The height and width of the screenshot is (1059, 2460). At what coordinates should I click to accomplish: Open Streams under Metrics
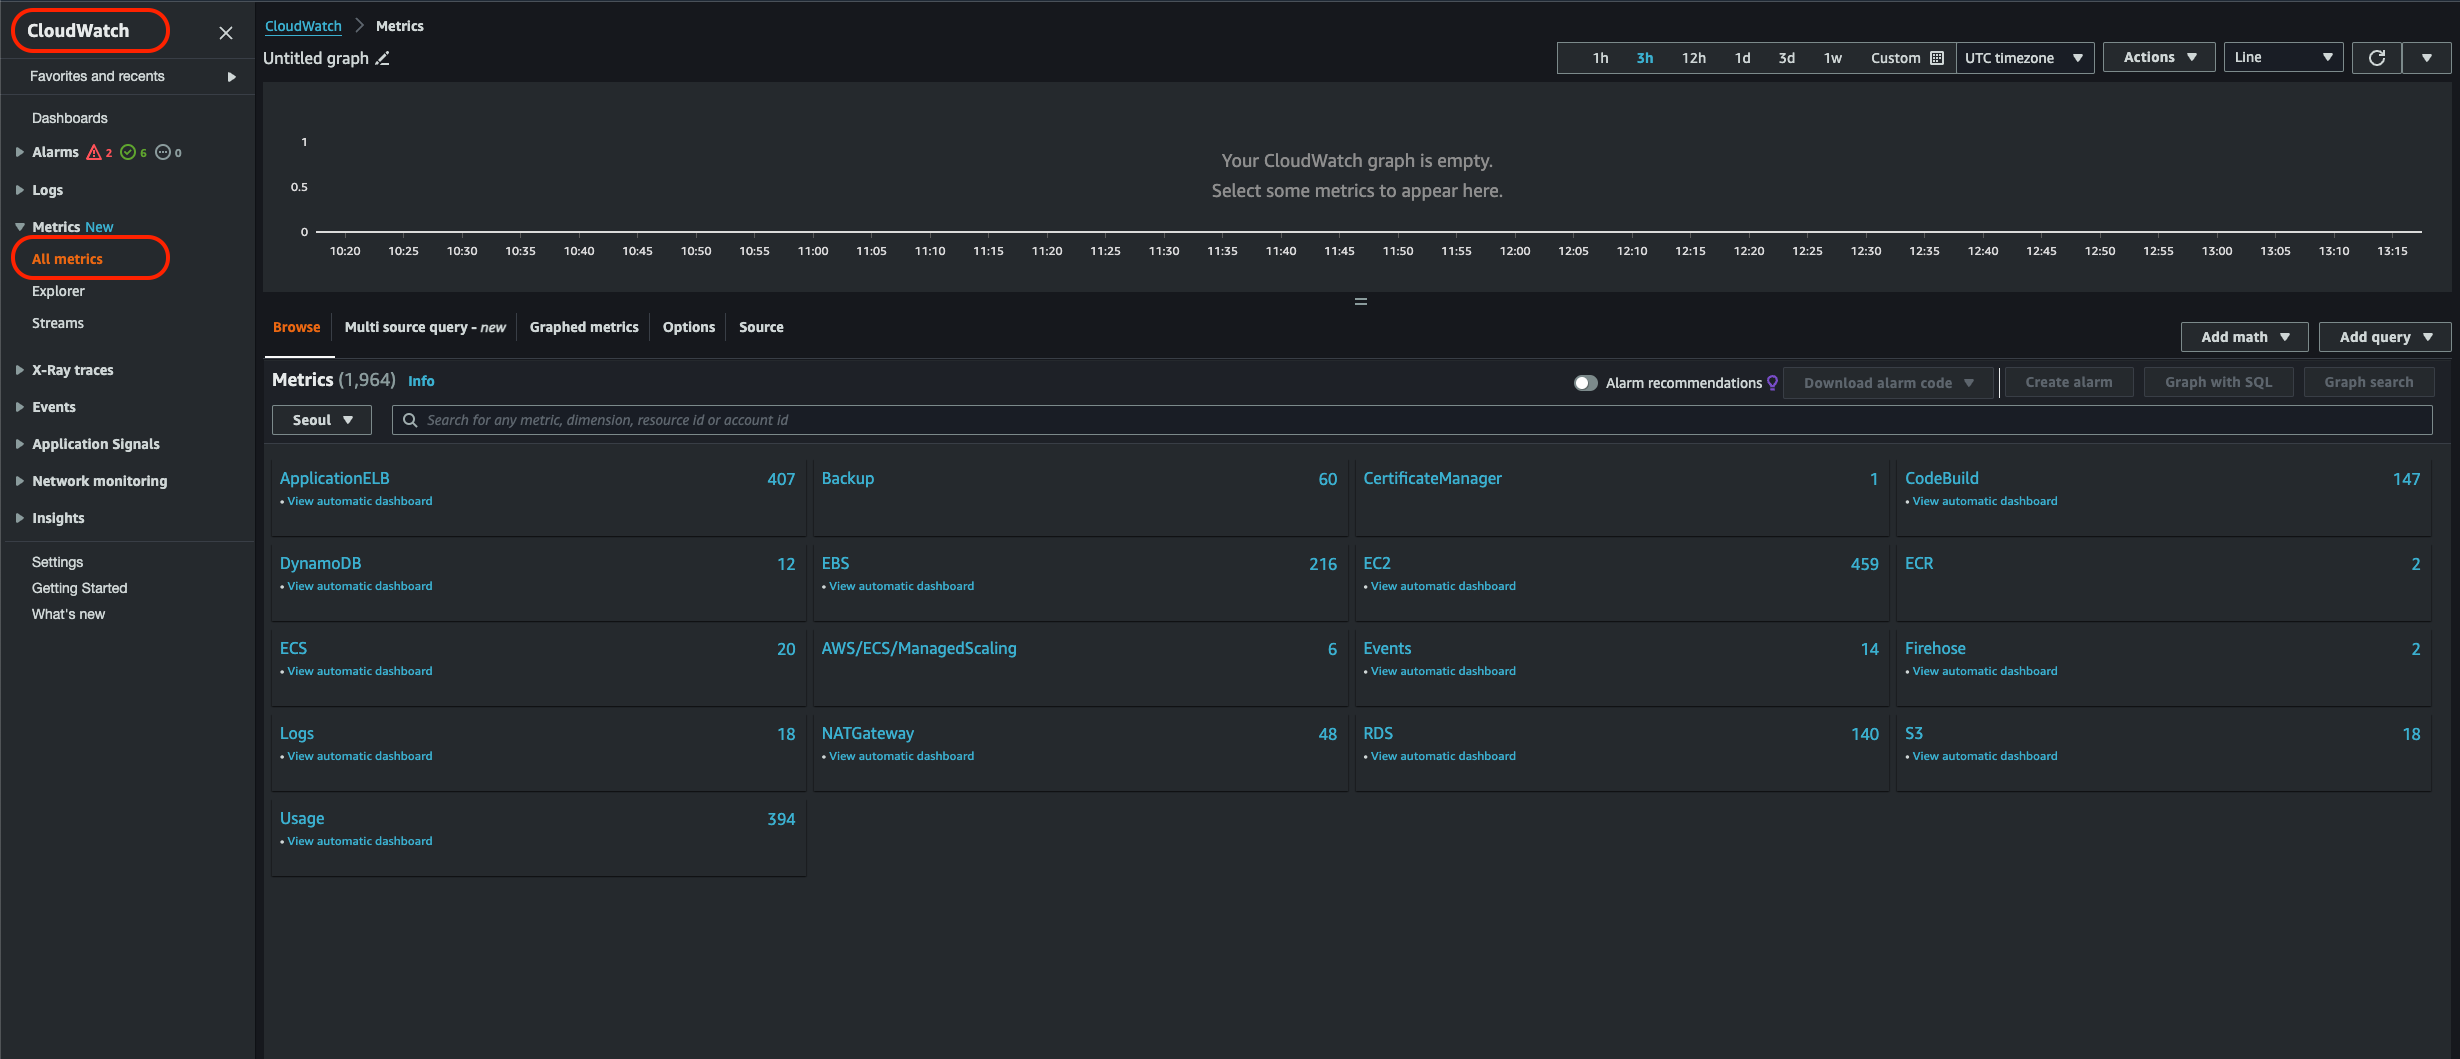58,323
